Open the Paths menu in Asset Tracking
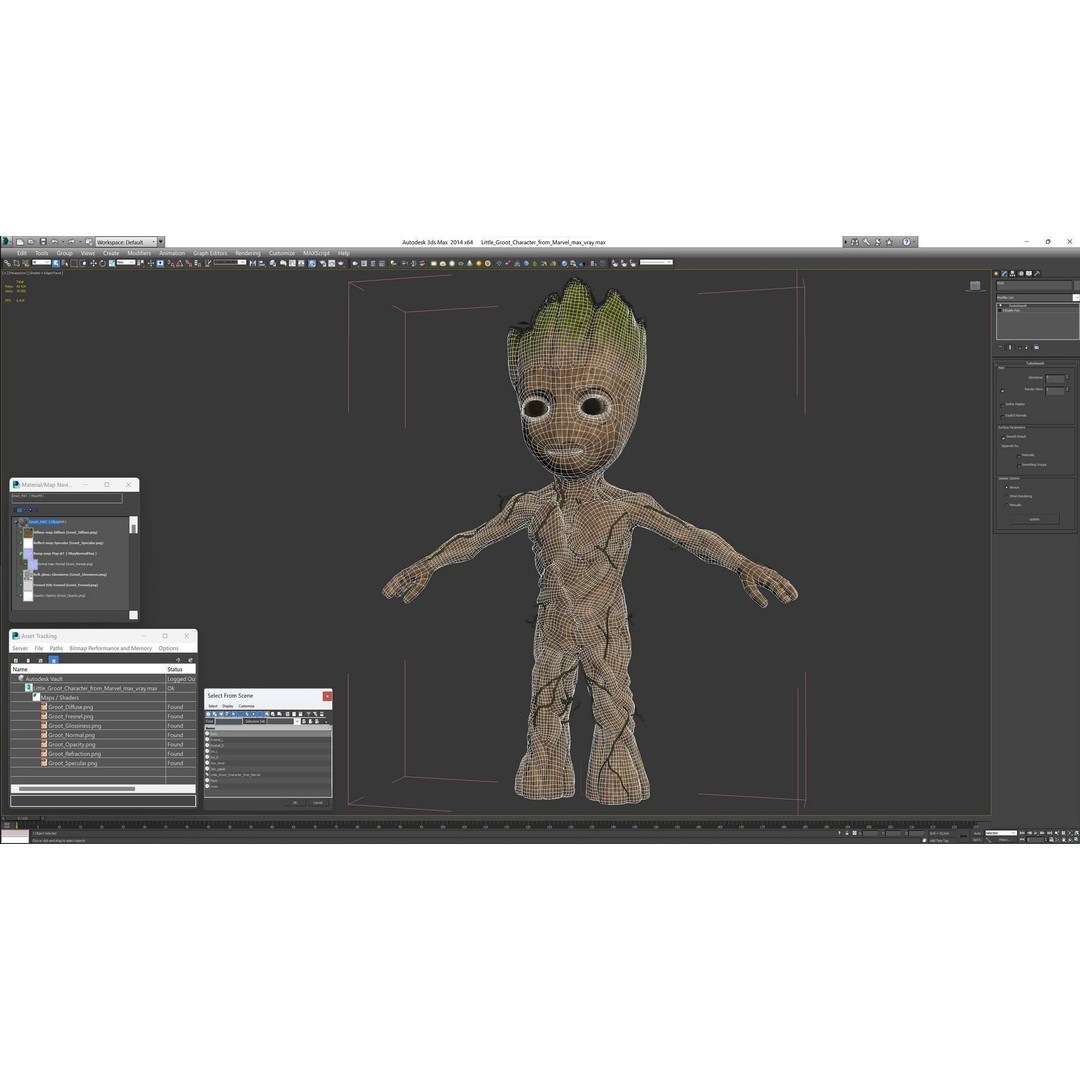This screenshot has height=1080, width=1080. point(56,648)
